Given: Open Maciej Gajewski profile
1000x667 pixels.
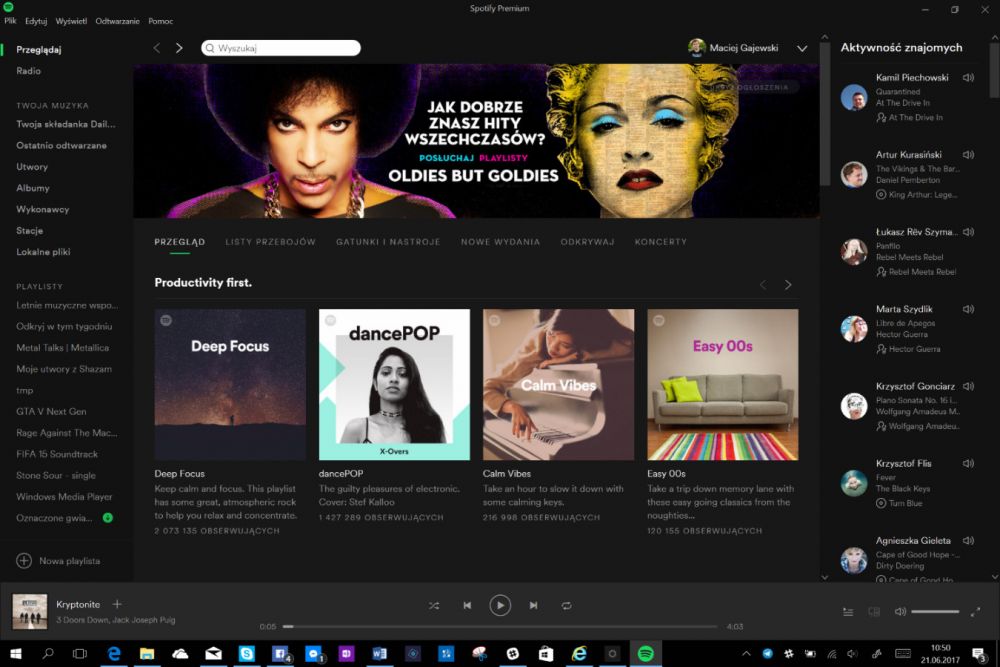Looking at the screenshot, I should (733, 48).
